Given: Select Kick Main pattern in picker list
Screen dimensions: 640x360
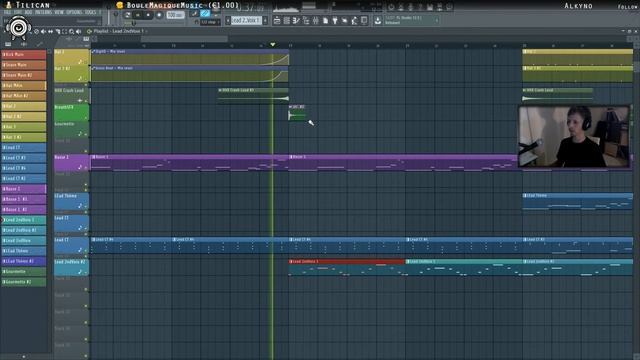Looking at the screenshot, I should (x=24, y=54).
